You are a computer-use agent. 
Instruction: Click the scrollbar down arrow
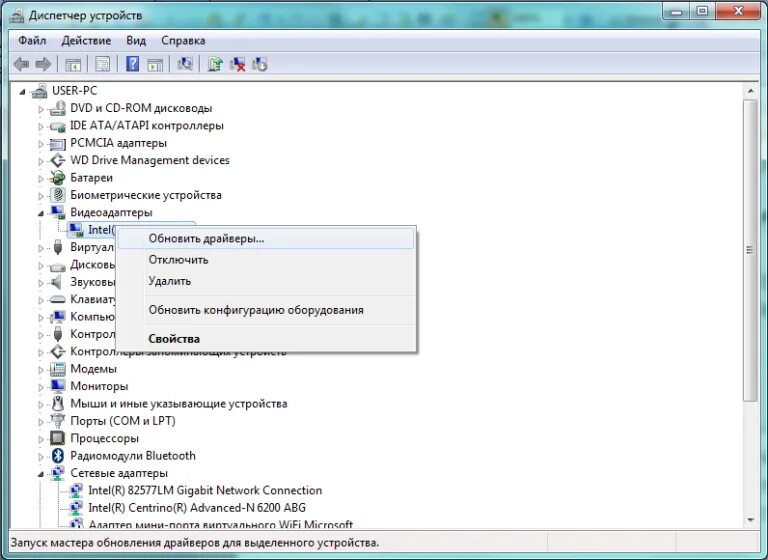(750, 520)
